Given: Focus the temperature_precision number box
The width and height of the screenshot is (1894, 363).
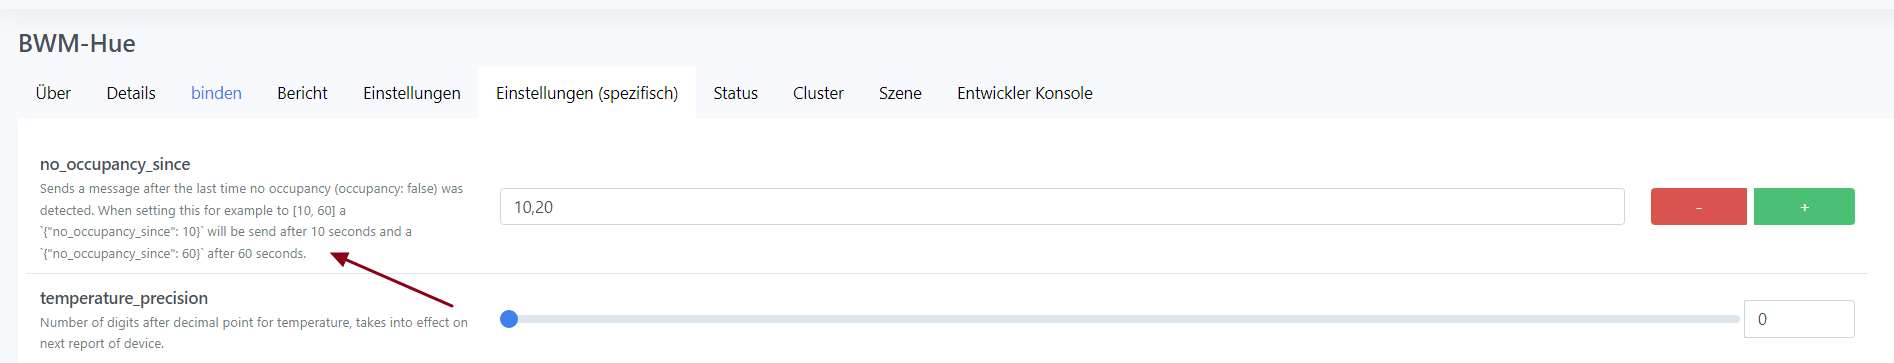Looking at the screenshot, I should tap(1799, 319).
